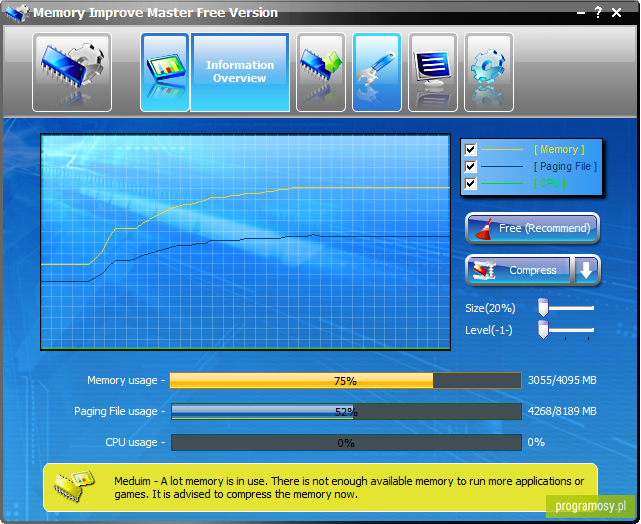This screenshot has width=641, height=524.
Task: Open the wrench tools icon
Action: (x=377, y=72)
